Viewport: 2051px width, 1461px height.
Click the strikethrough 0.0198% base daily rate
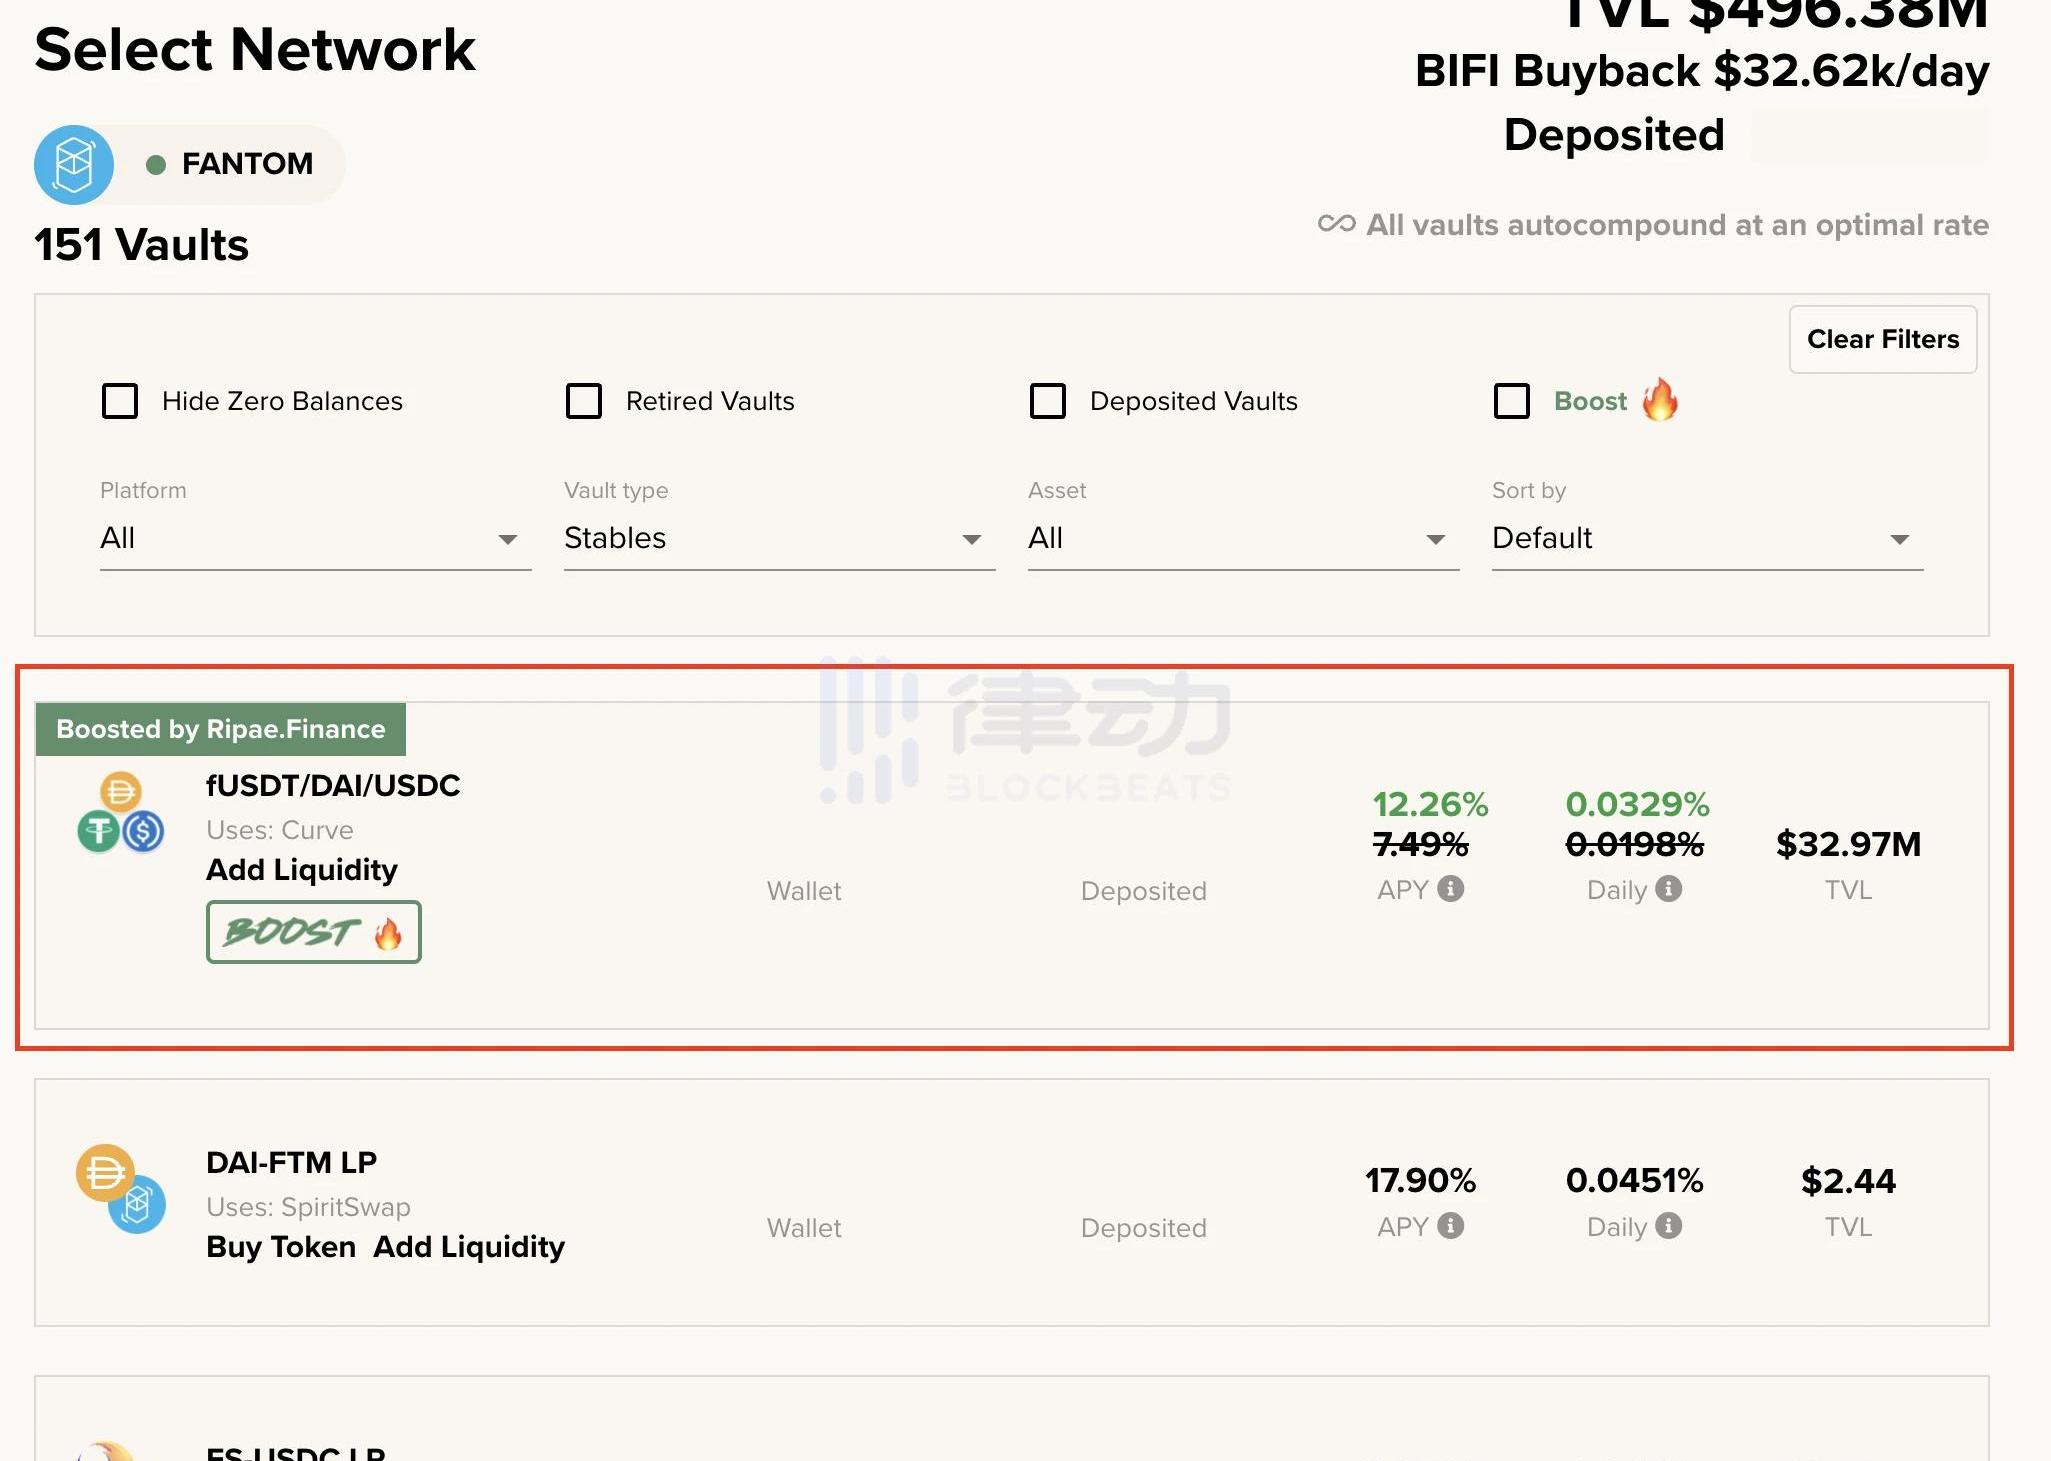point(1635,845)
